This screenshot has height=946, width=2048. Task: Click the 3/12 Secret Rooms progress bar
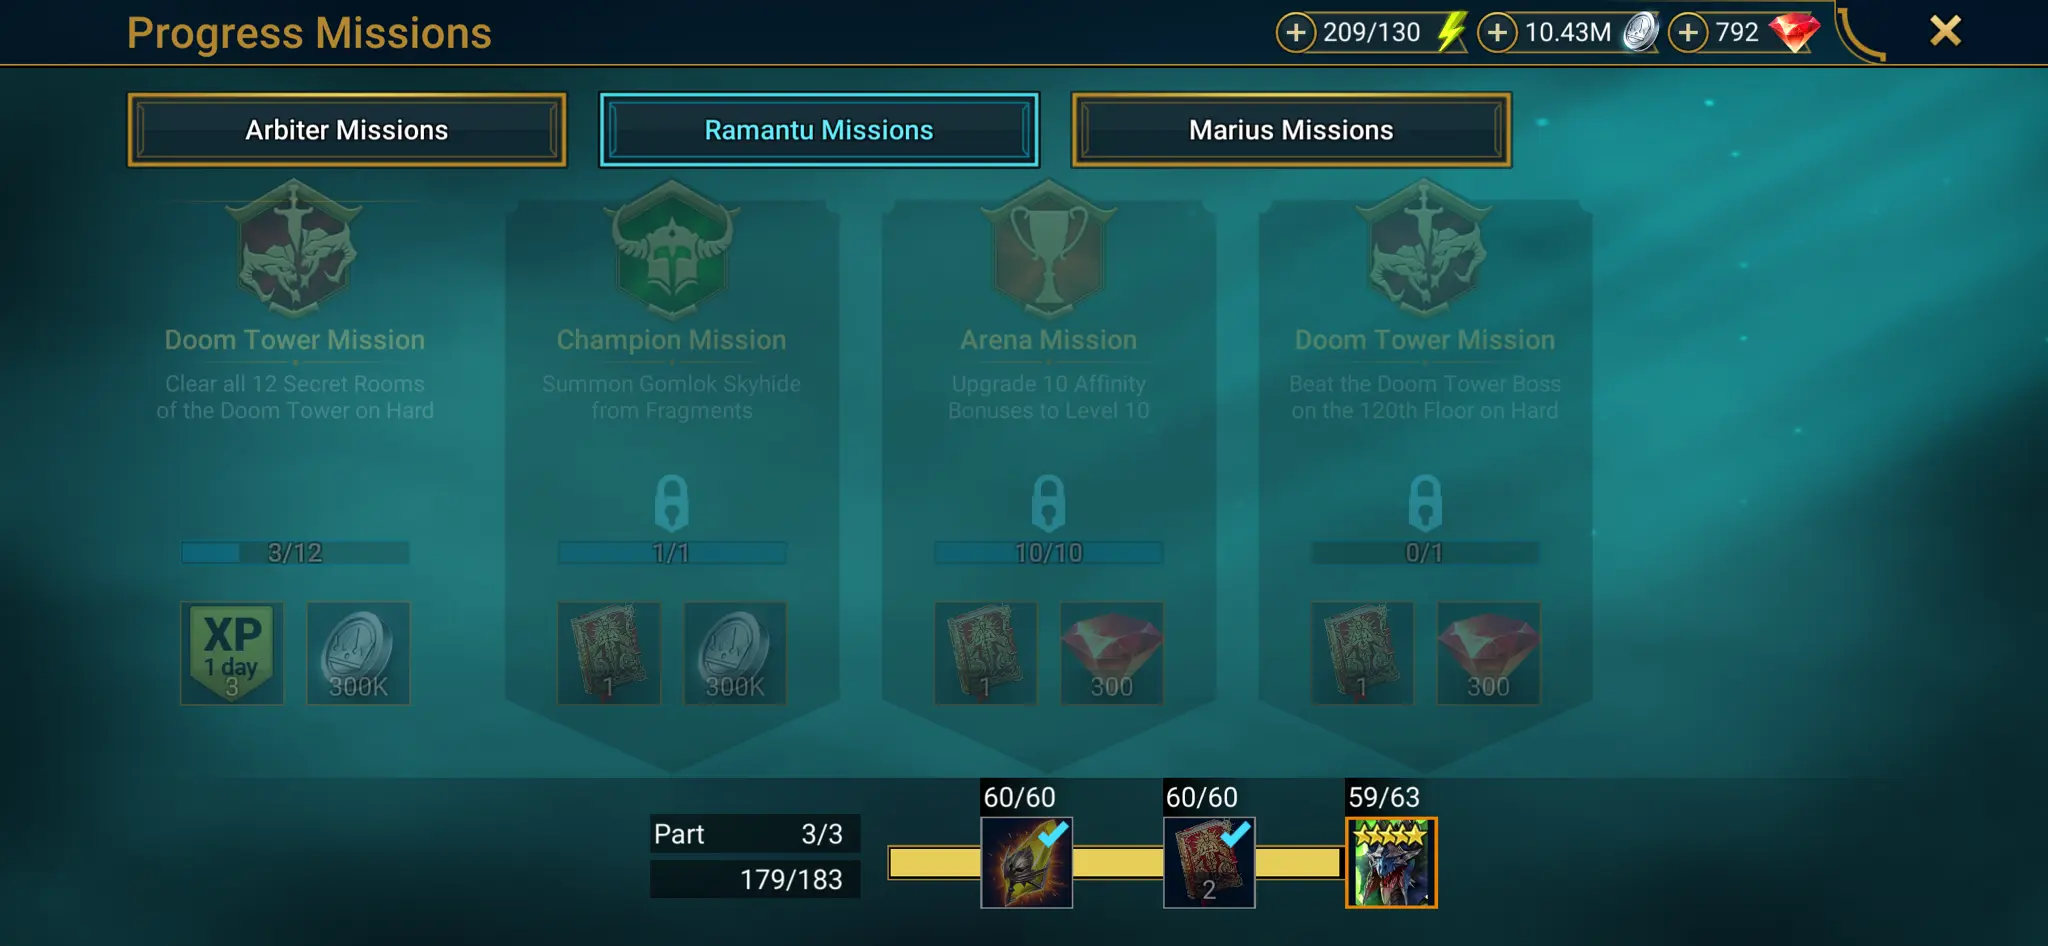pyautogui.click(x=295, y=552)
